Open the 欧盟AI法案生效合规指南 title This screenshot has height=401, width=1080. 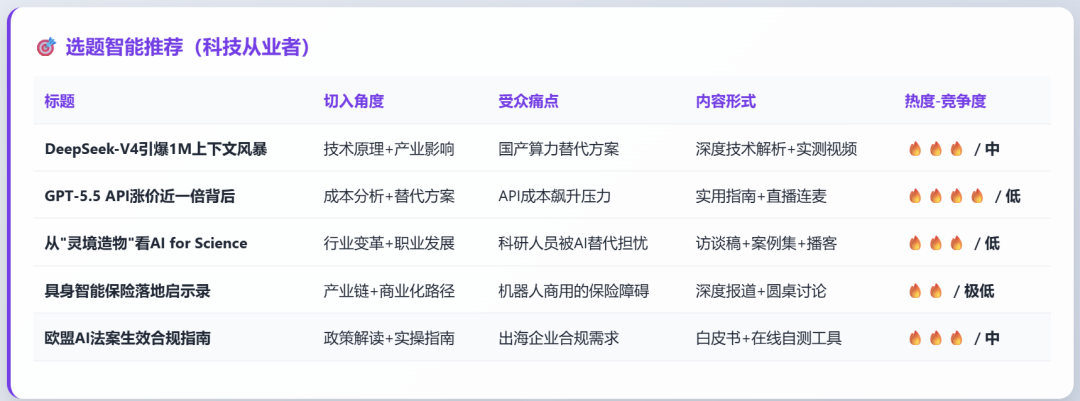tap(127, 338)
